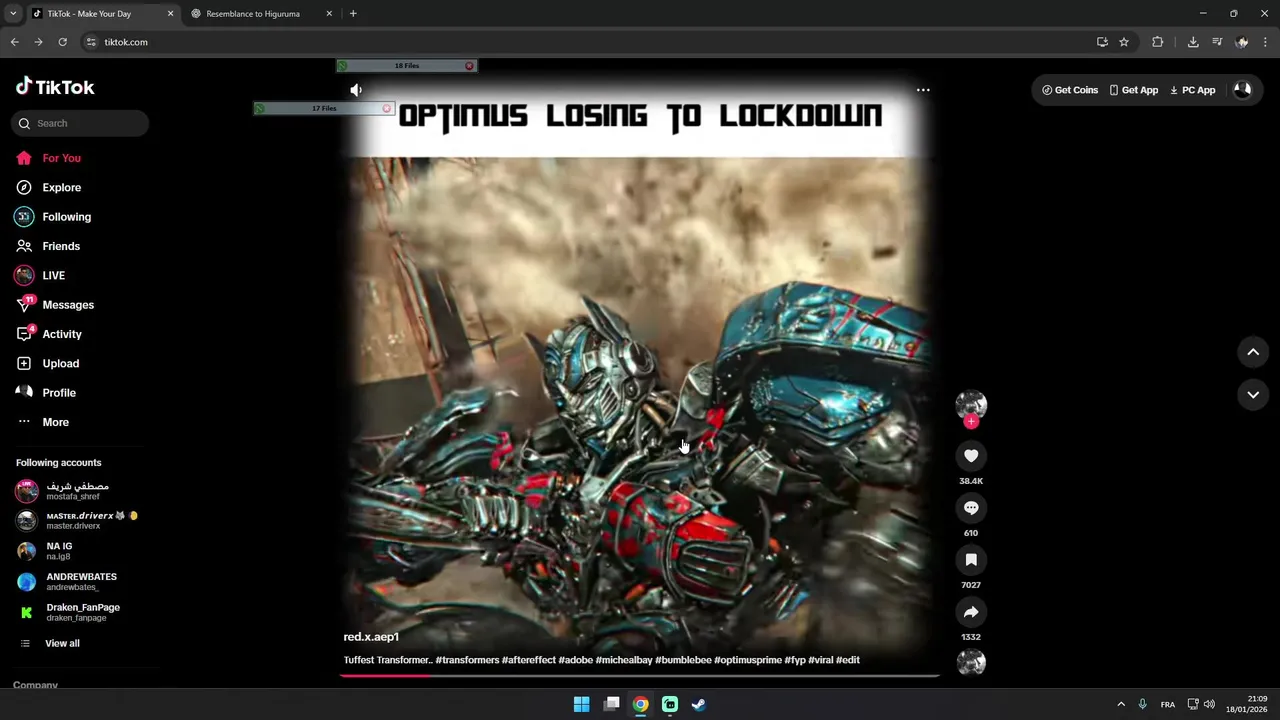Open the #optimusprime hashtag

[x=747, y=660]
